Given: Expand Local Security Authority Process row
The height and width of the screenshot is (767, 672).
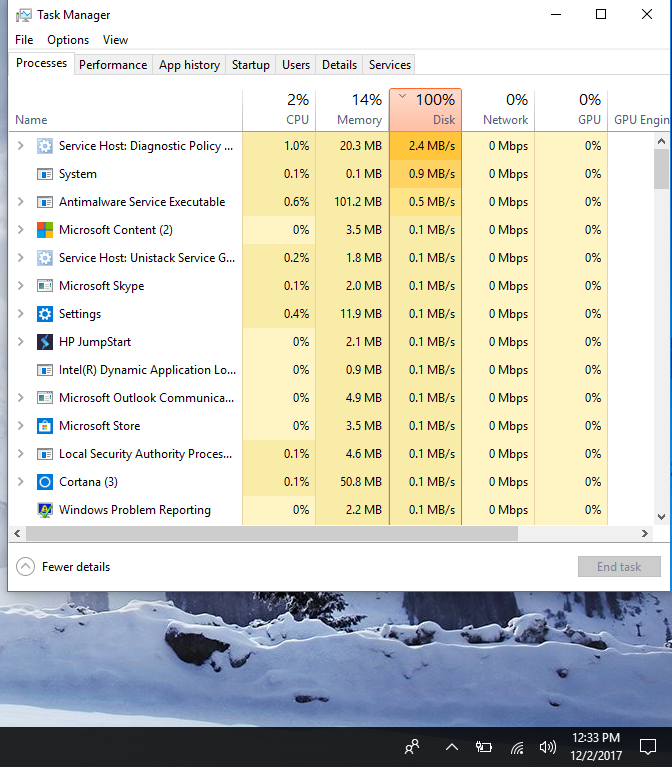Looking at the screenshot, I should pyautogui.click(x=21, y=454).
